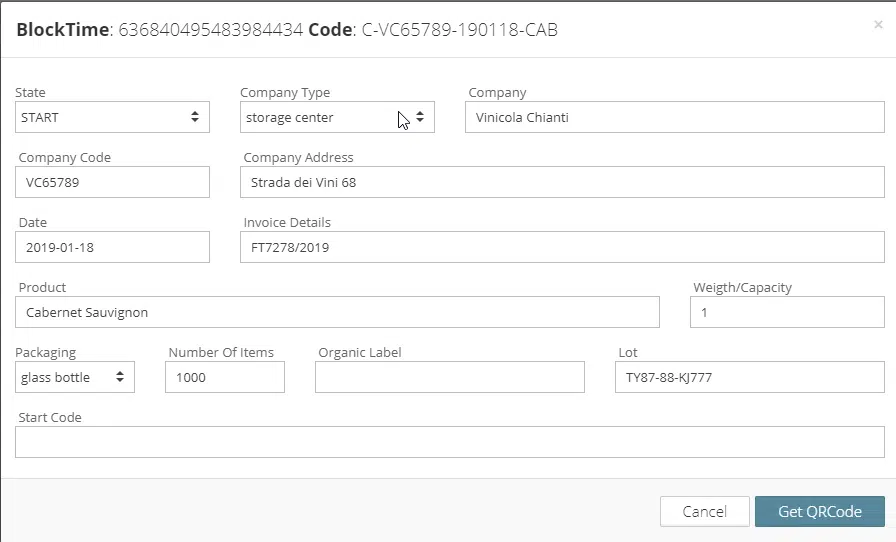Click the Date field 2019-01-18
896x542 pixels.
[113, 247]
